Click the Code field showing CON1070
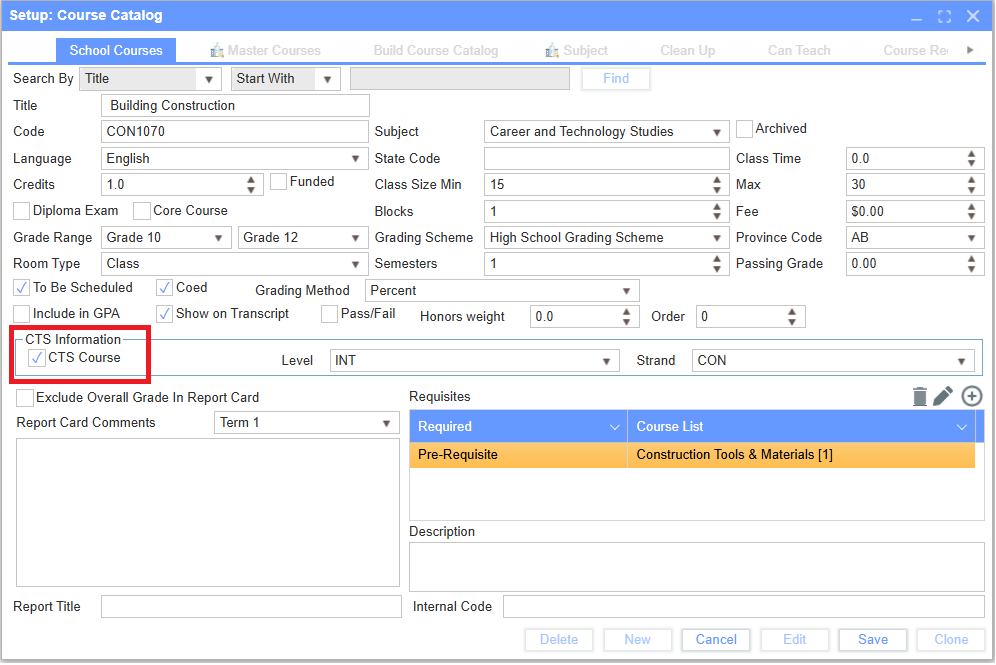Image resolution: width=996 pixels, height=665 pixels. coord(235,132)
